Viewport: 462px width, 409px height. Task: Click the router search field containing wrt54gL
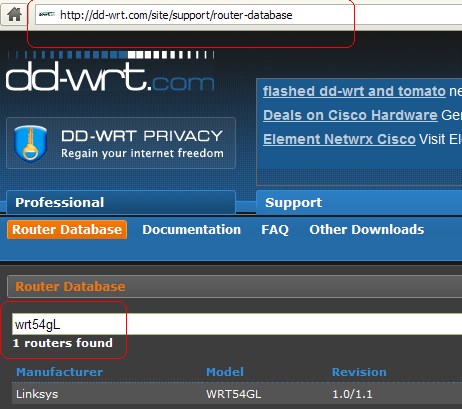click(237, 324)
